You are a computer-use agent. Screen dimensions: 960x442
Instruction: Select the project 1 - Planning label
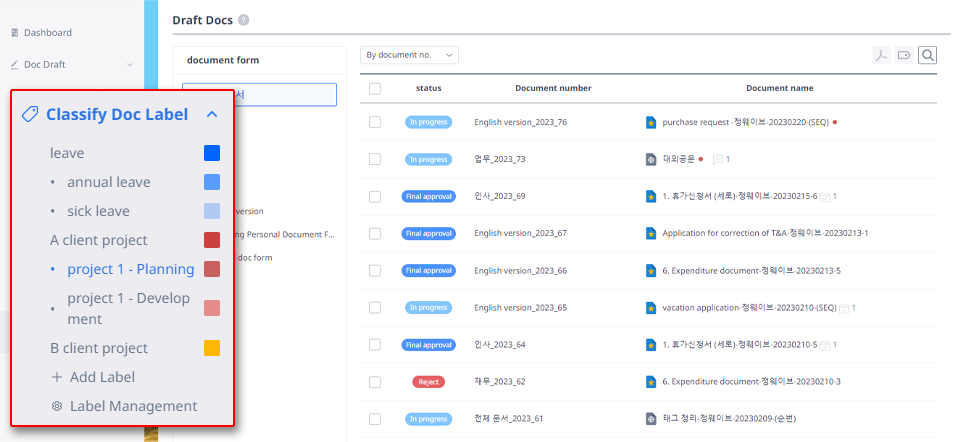[x=130, y=269]
